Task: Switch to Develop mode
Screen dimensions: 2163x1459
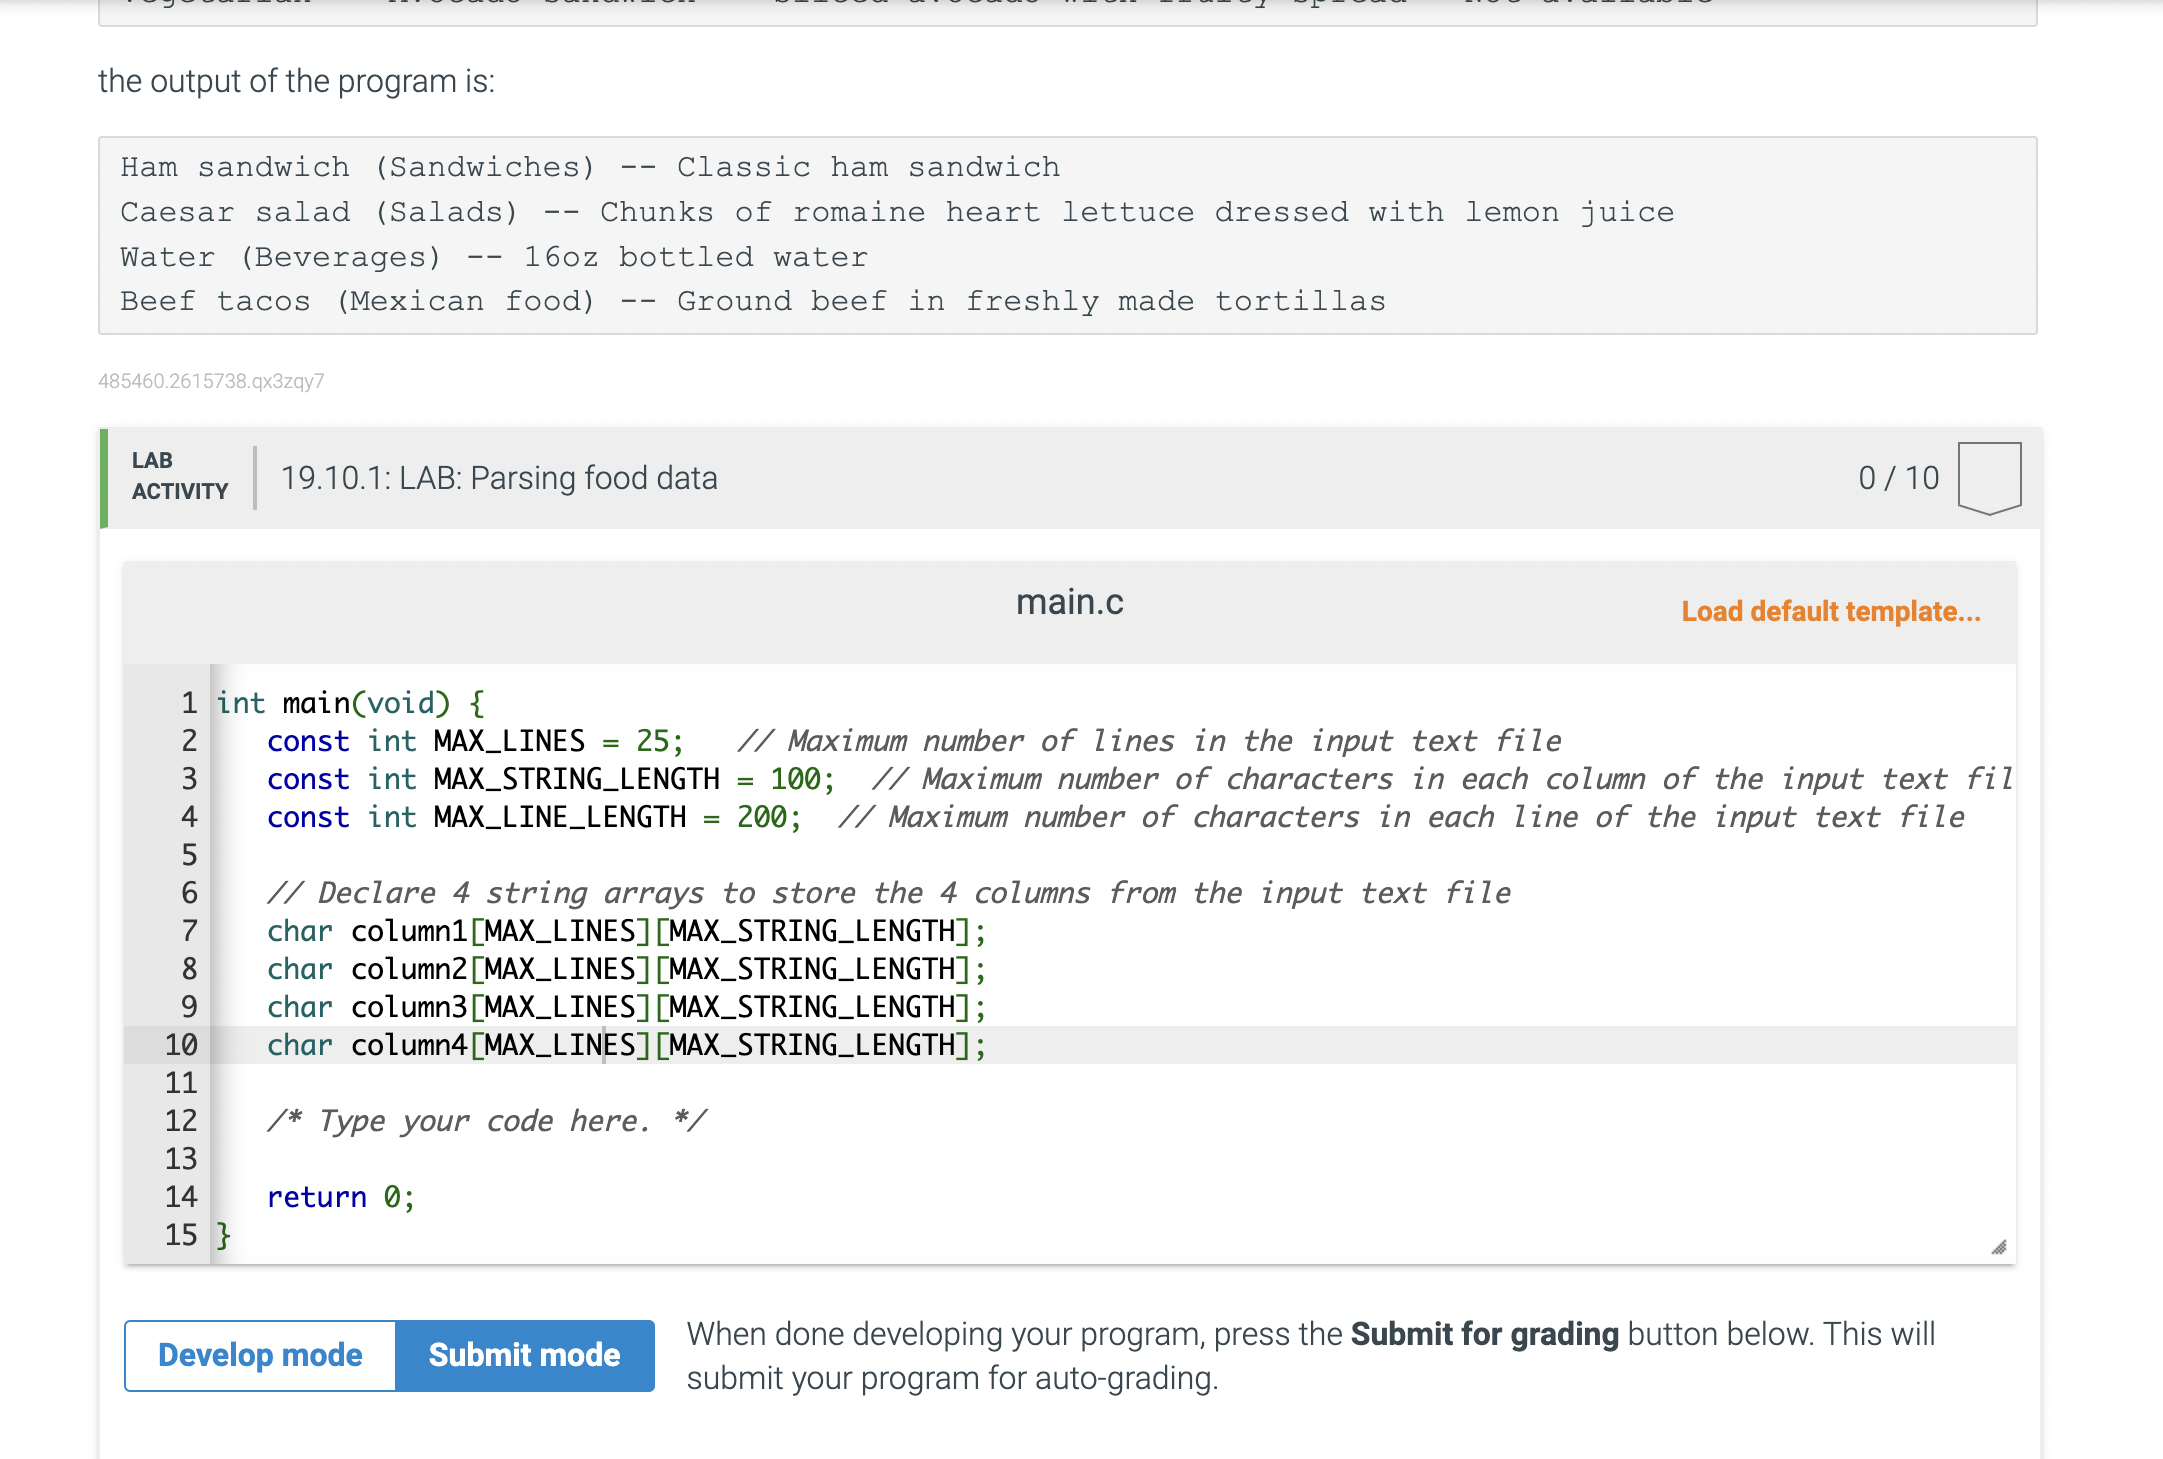Action: (x=260, y=1355)
